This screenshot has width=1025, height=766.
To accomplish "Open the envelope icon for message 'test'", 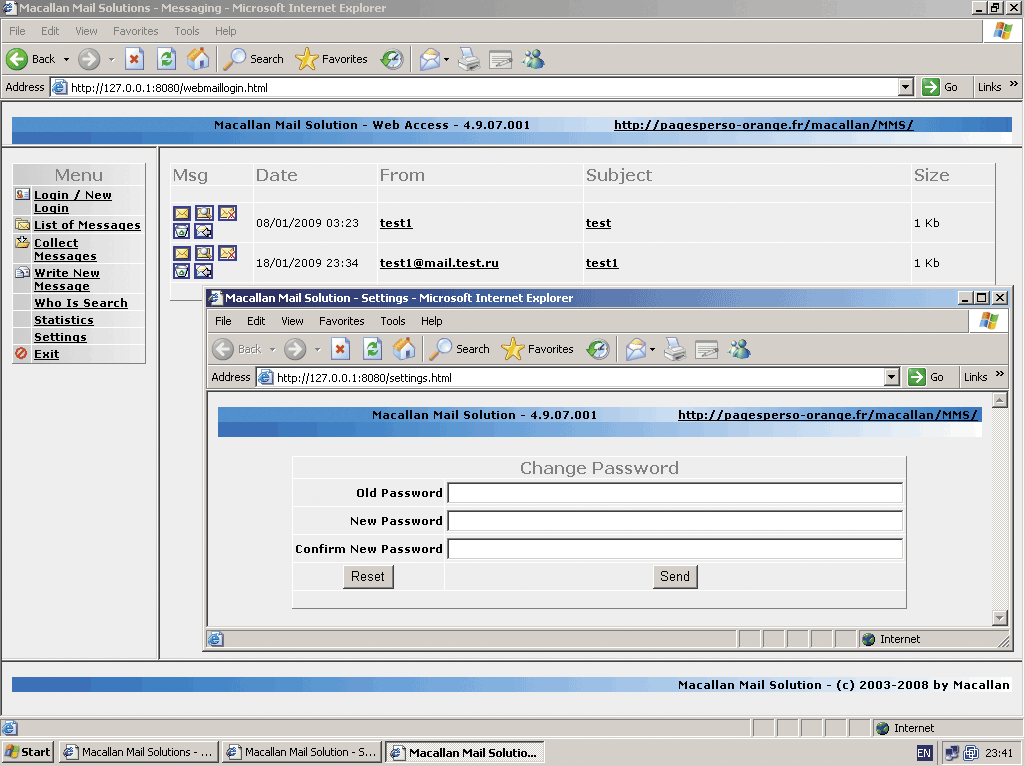I will [182, 213].
